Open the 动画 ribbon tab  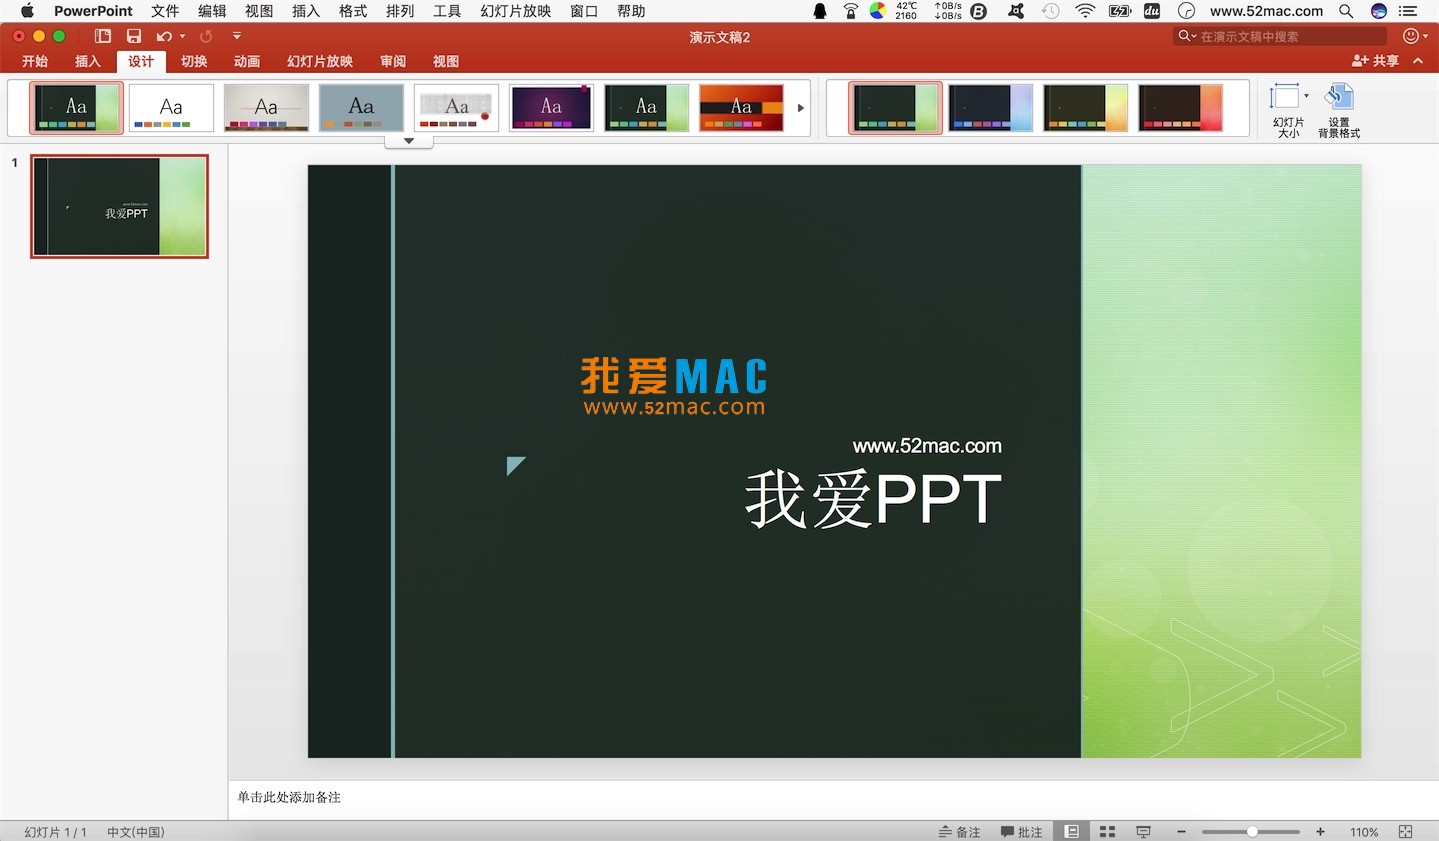tap(247, 61)
